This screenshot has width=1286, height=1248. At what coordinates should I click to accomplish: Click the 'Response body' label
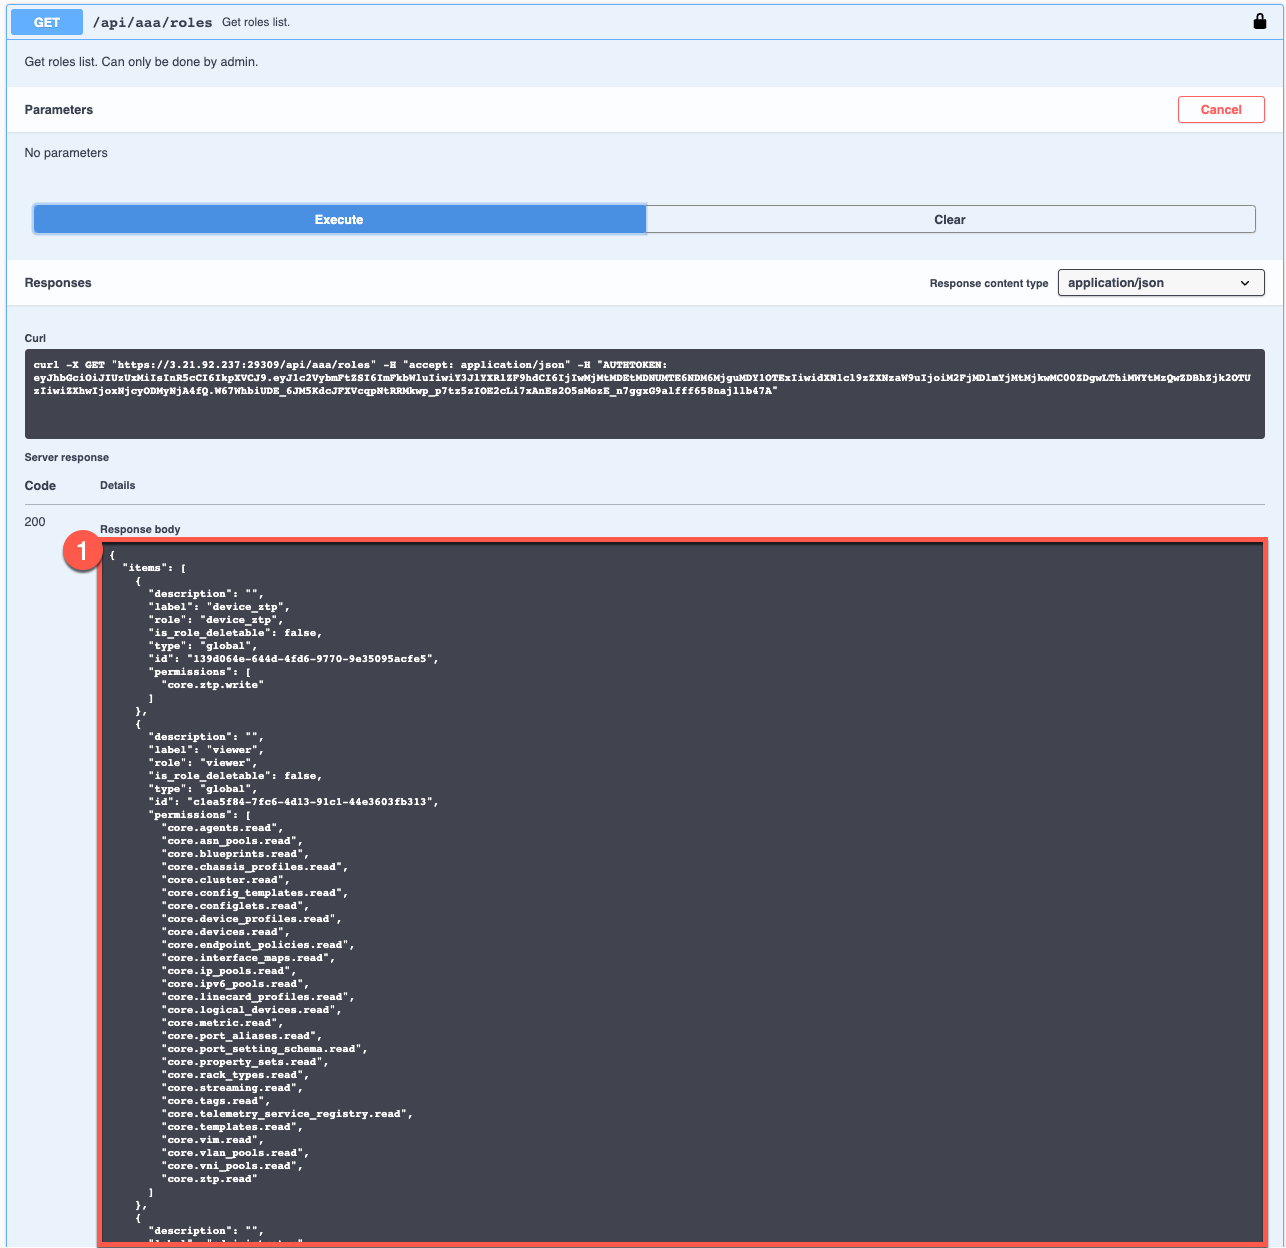139,529
